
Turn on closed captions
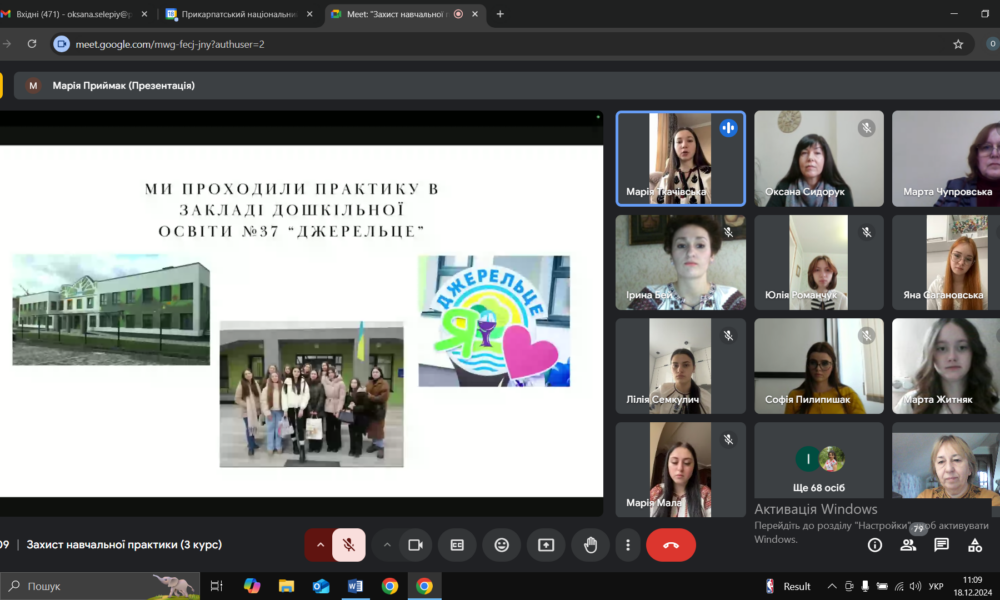click(x=457, y=545)
